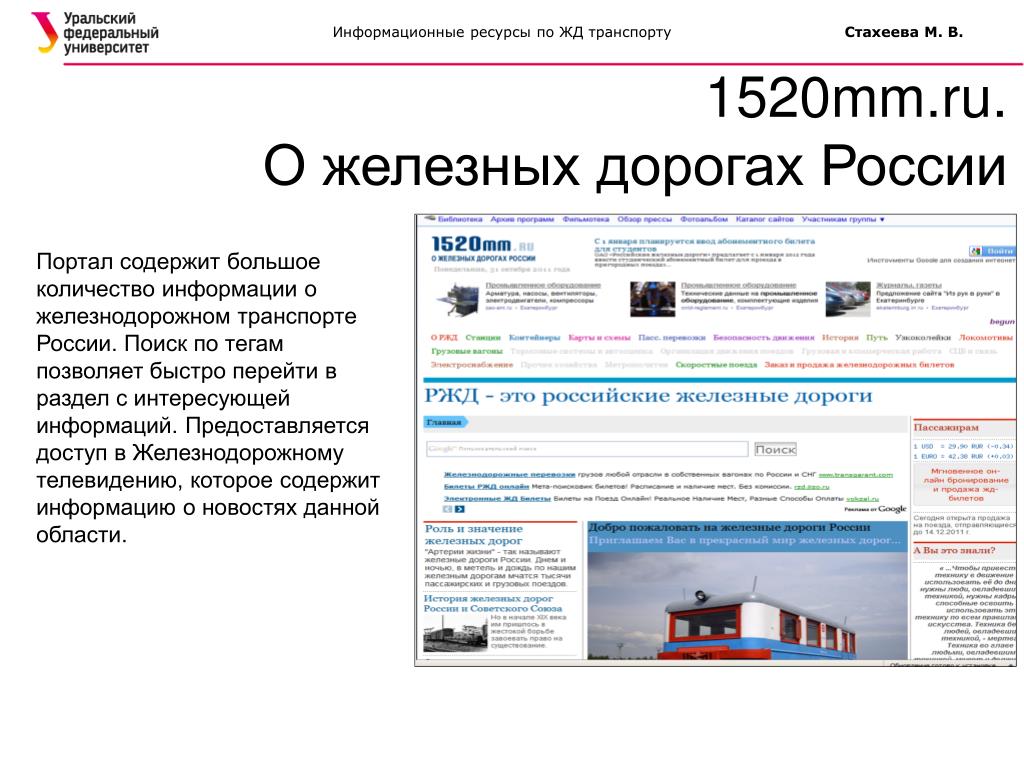Click the Войти login button
The height and width of the screenshot is (768, 1024).
coord(999,251)
